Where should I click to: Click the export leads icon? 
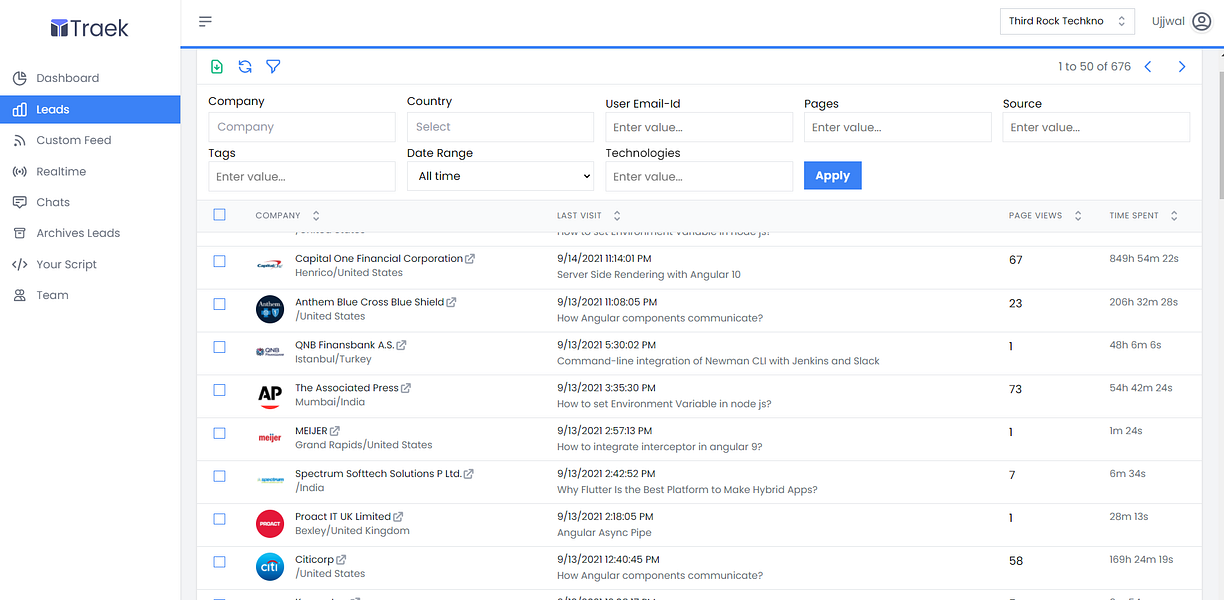coord(217,67)
